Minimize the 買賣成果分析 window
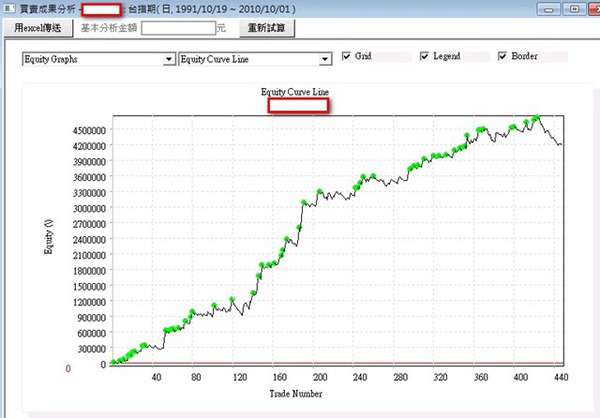Viewport: 600px width, 418px height. 549,9
